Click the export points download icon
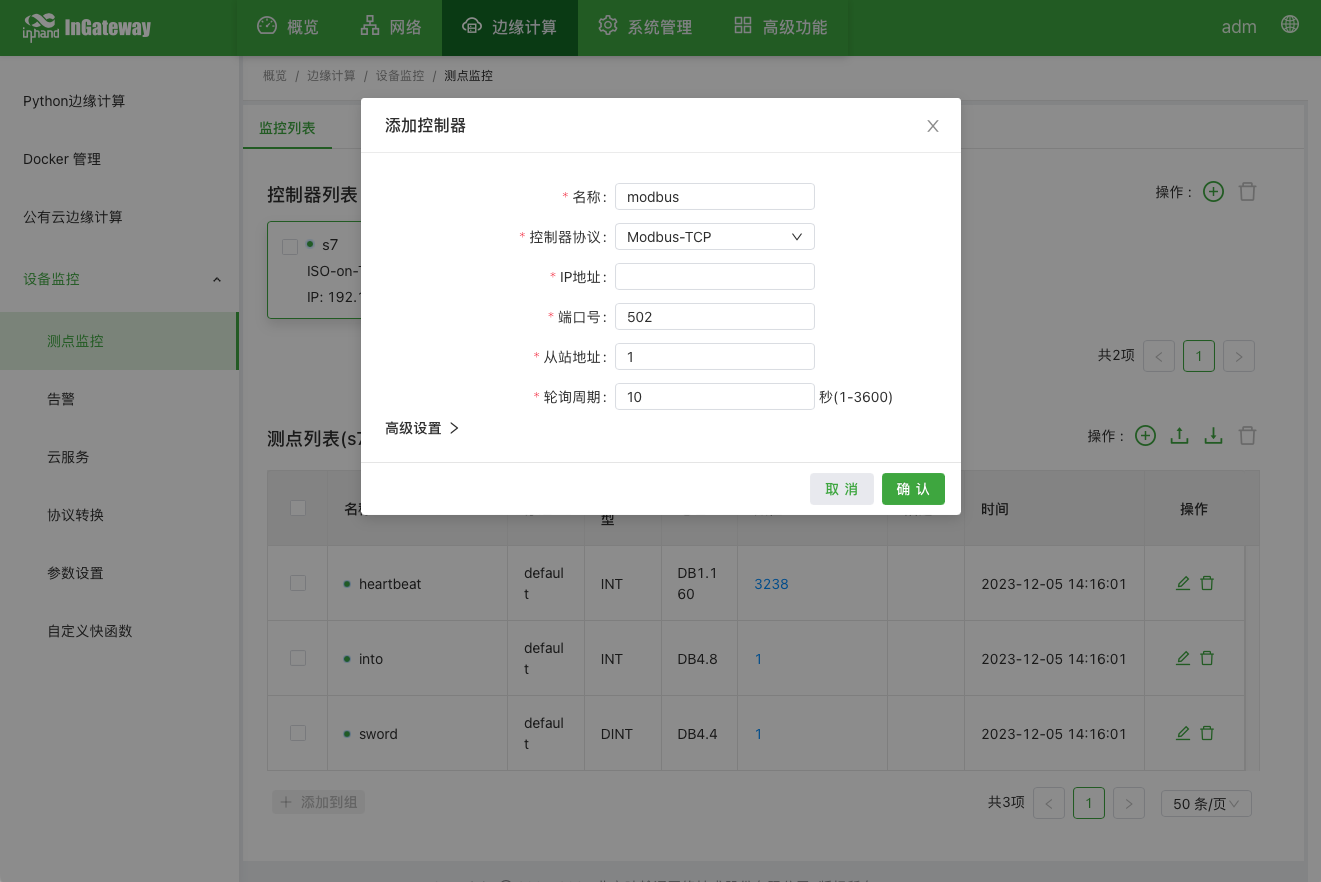The height and width of the screenshot is (882, 1321). pos(1213,436)
